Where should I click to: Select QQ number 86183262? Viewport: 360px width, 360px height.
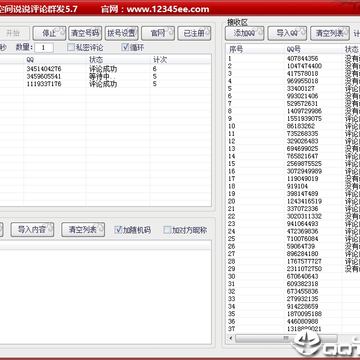pyautogui.click(x=300, y=126)
